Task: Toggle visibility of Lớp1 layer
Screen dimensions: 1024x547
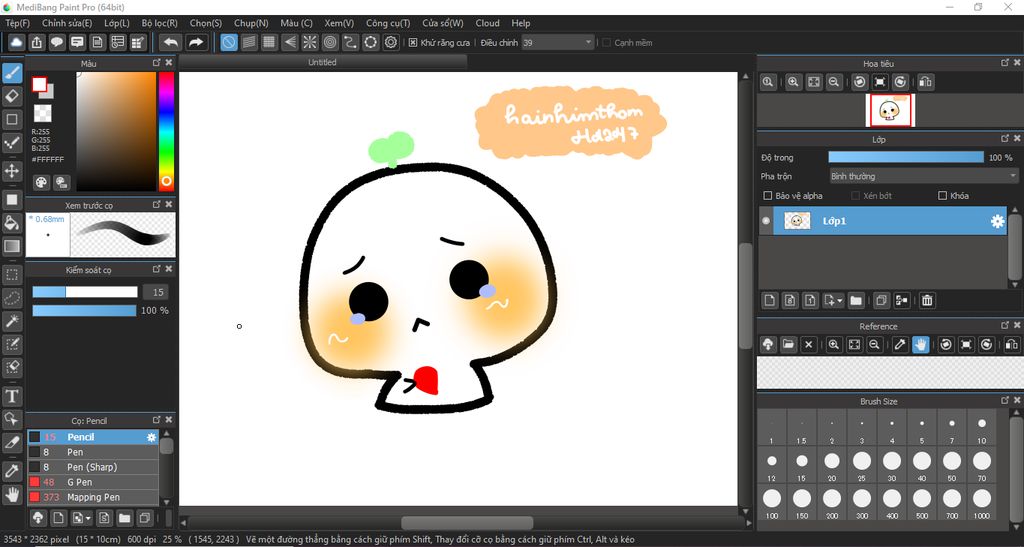Action: (x=766, y=221)
